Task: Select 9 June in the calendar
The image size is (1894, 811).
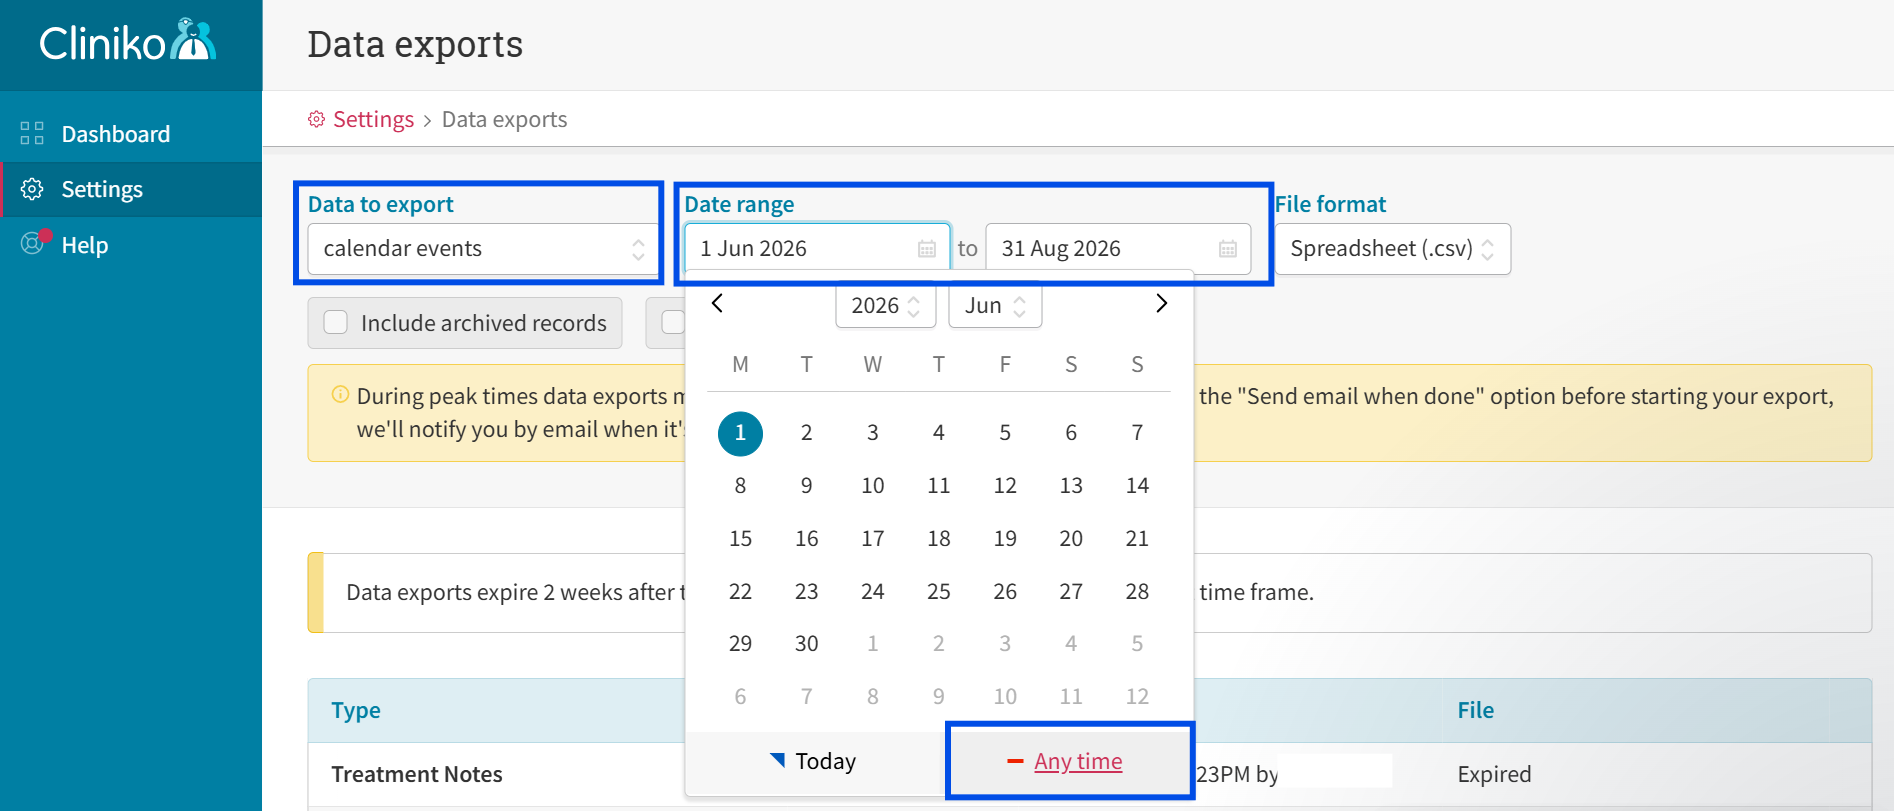Action: point(807,485)
